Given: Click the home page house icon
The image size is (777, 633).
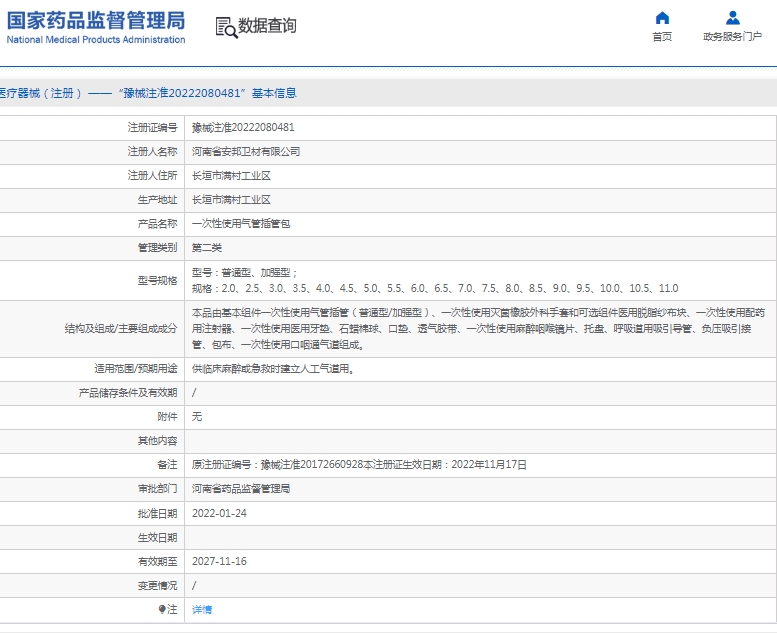Looking at the screenshot, I should [662, 18].
